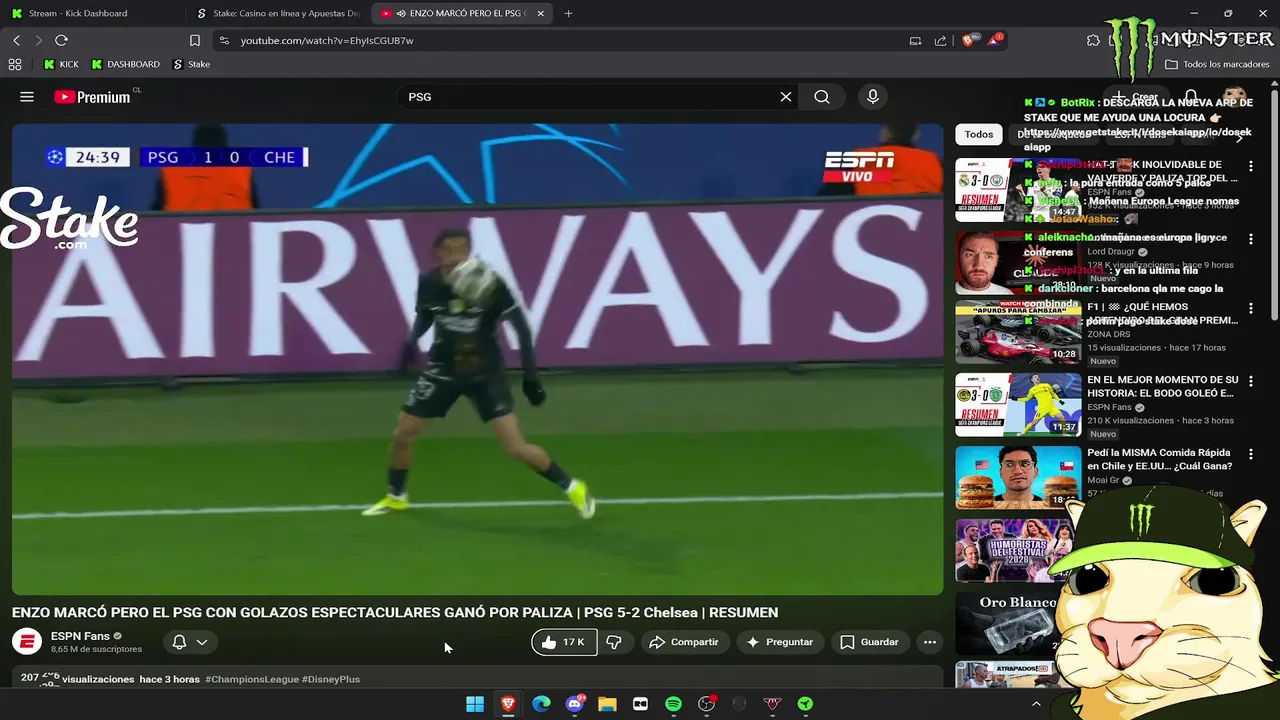The width and height of the screenshot is (1280, 720).
Task: Open options for Bodo goleó video suggestion
Action: (1250, 383)
